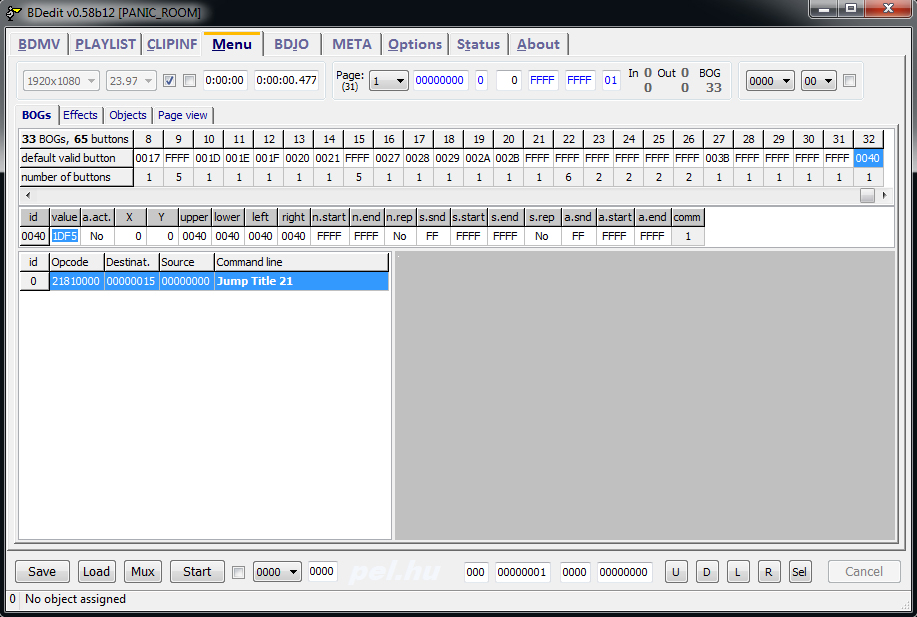
Task: Click the D navigation button
Action: coord(706,572)
